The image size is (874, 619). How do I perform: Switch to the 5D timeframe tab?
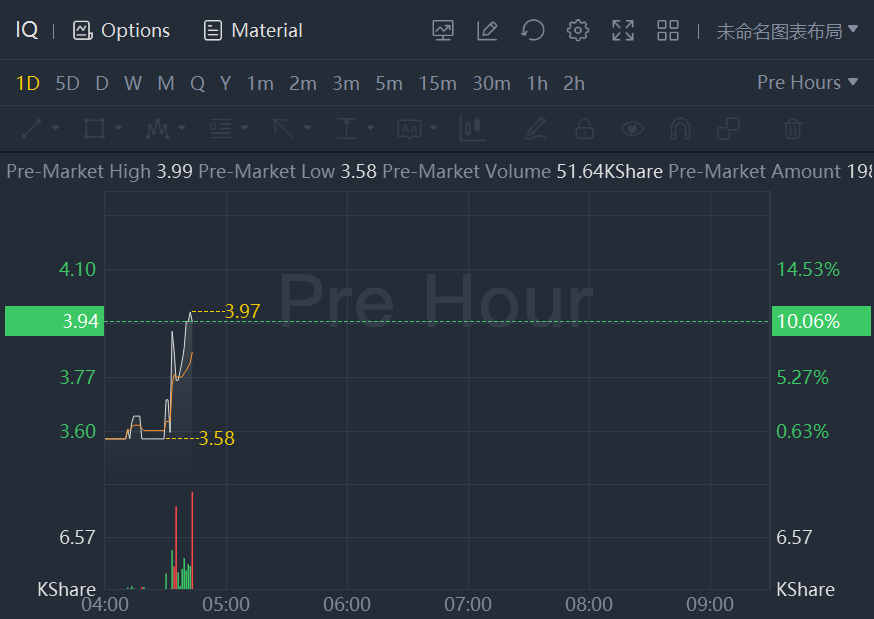[67, 83]
